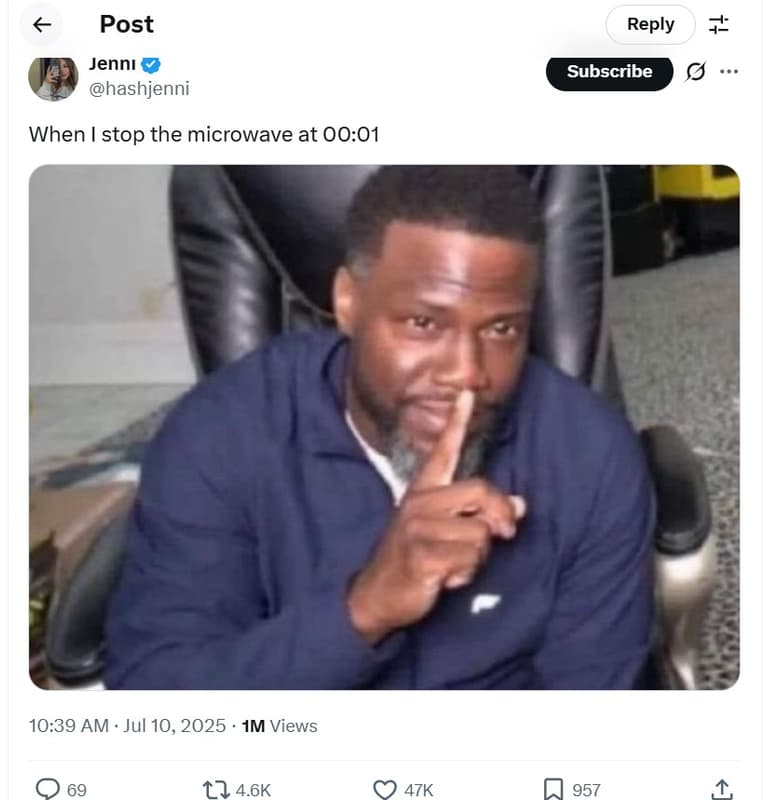Open timeline settings via sliders icon

pos(718,24)
